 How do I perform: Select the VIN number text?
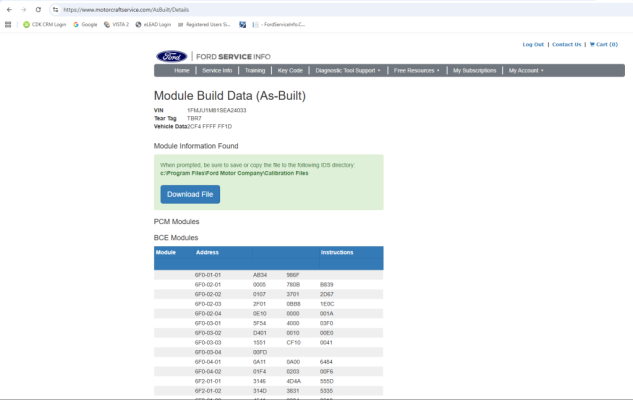click(x=216, y=110)
